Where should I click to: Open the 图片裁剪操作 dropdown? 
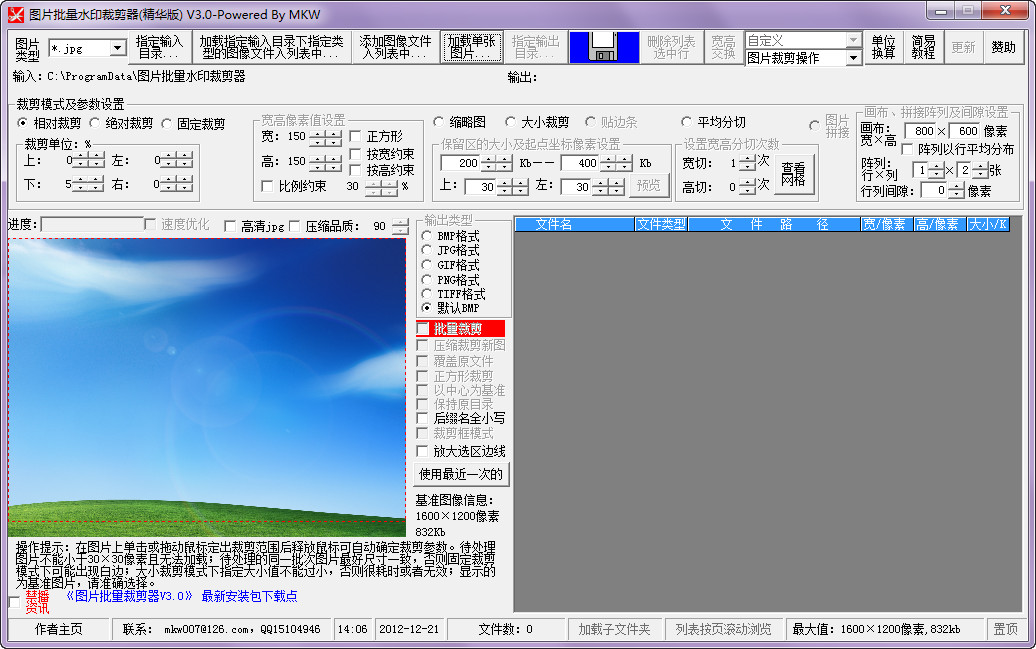(x=853, y=58)
